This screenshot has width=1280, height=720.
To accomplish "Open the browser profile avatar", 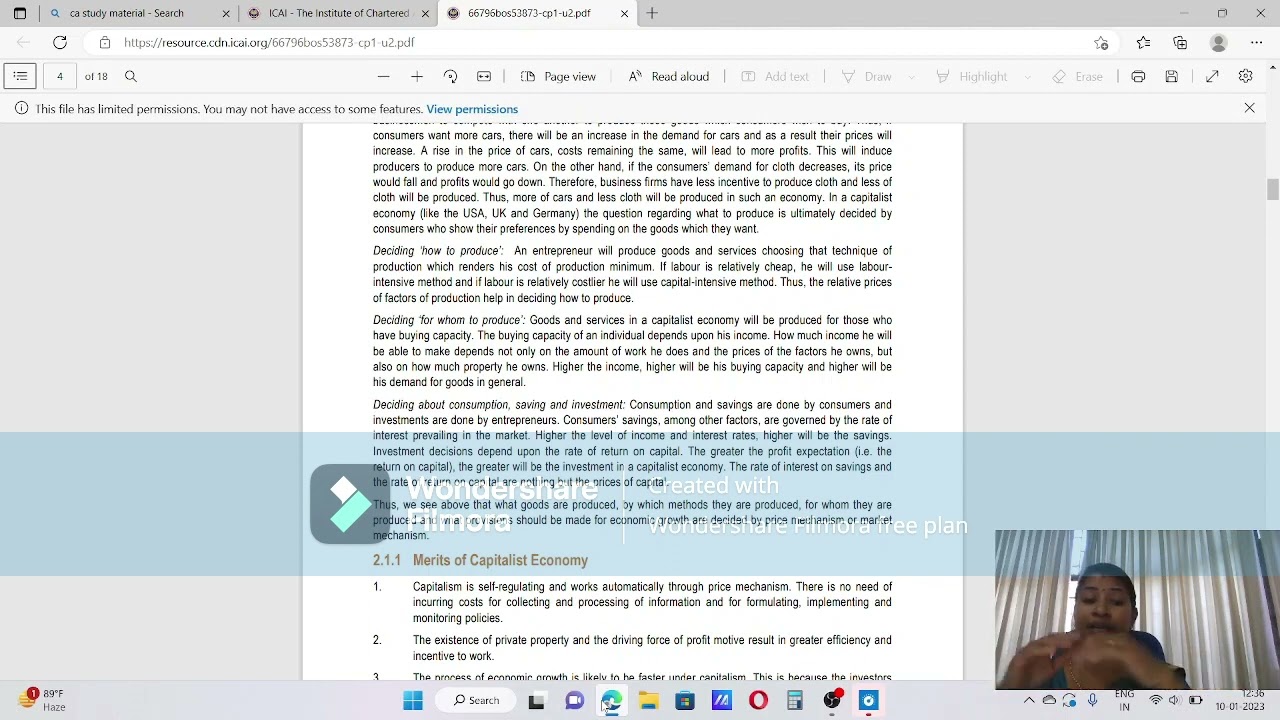I will [1218, 42].
